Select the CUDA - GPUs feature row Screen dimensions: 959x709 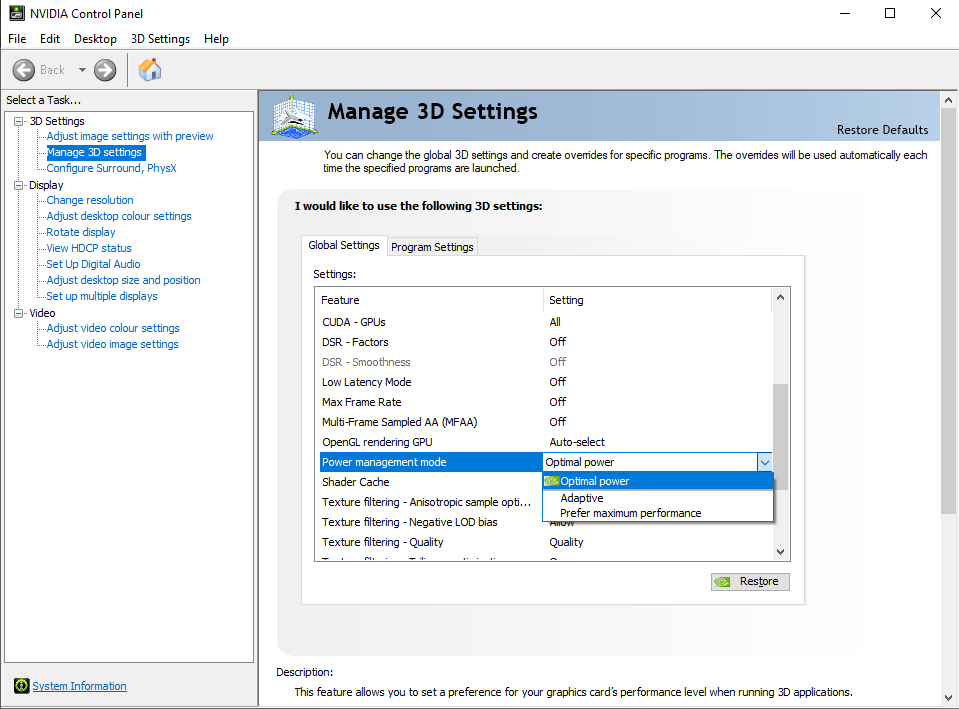coord(546,322)
